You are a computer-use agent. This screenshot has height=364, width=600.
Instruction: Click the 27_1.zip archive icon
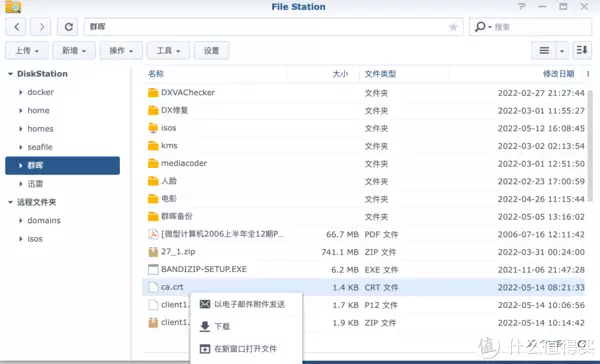tap(153, 251)
